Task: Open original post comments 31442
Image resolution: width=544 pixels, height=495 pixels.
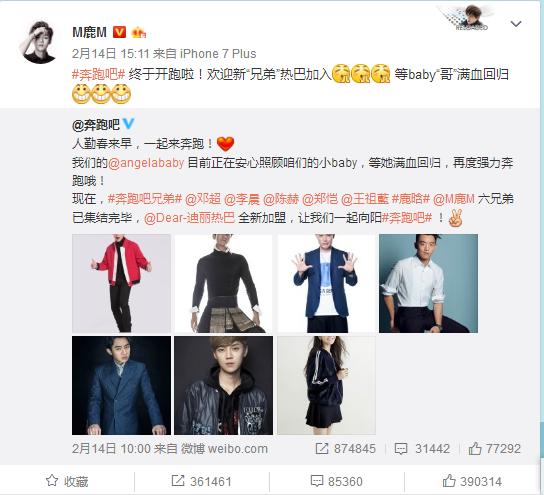Action: click(401, 449)
